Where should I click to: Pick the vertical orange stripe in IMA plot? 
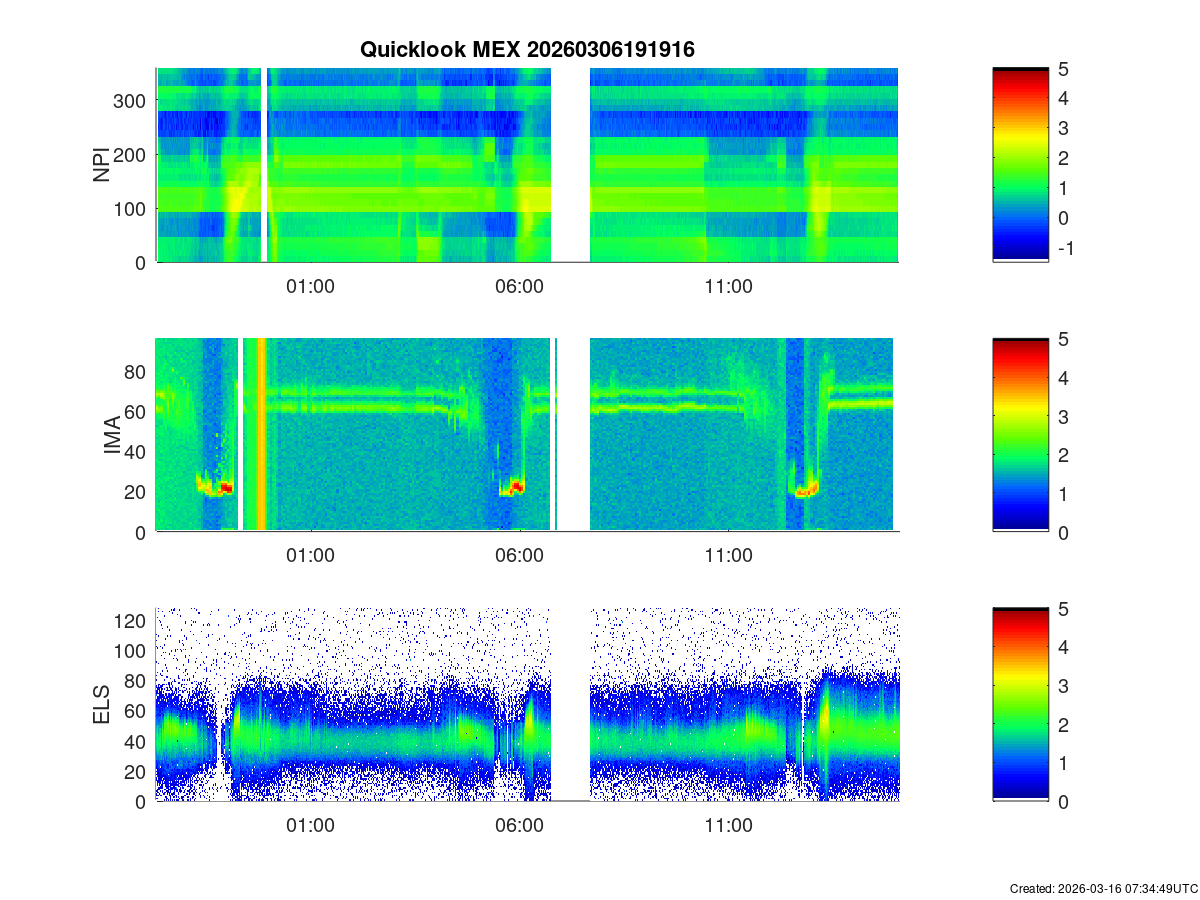click(x=261, y=435)
